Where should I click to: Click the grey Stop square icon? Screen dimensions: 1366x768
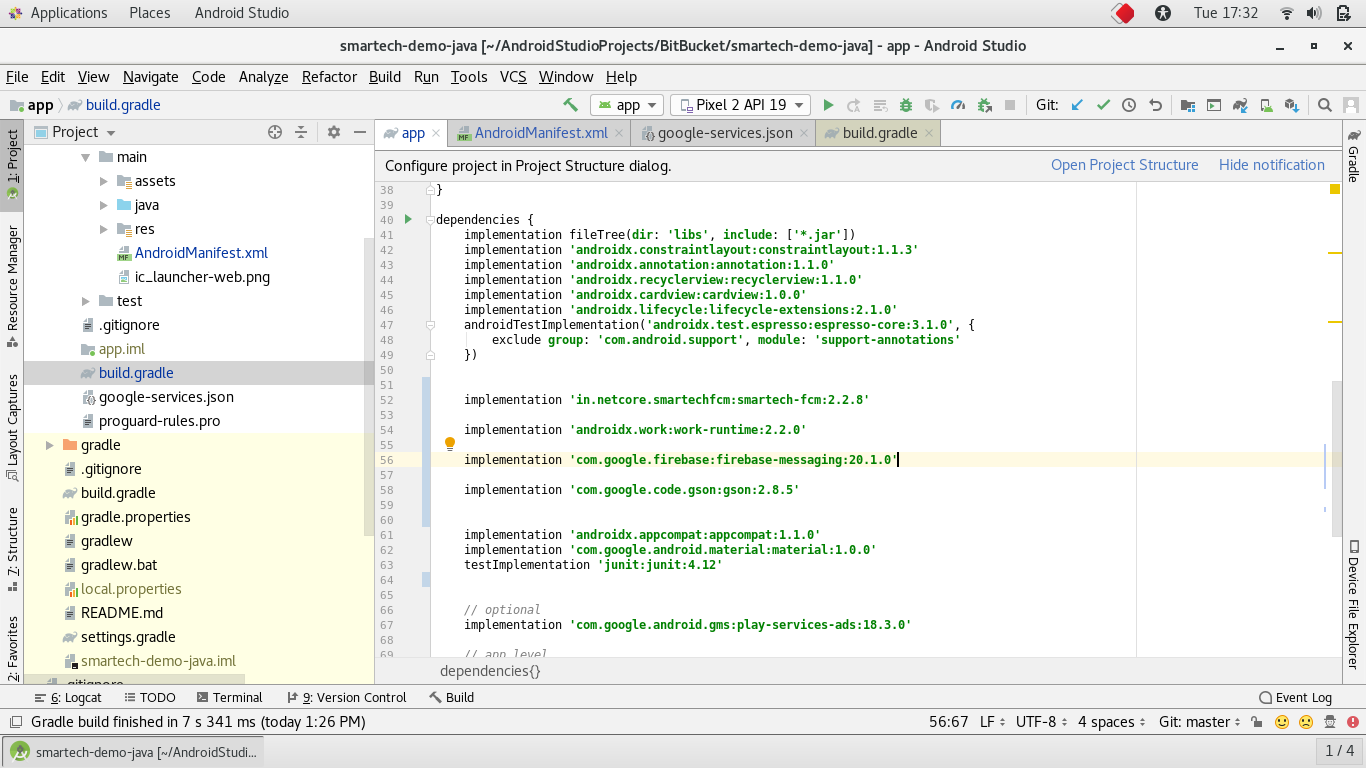[x=1010, y=105]
